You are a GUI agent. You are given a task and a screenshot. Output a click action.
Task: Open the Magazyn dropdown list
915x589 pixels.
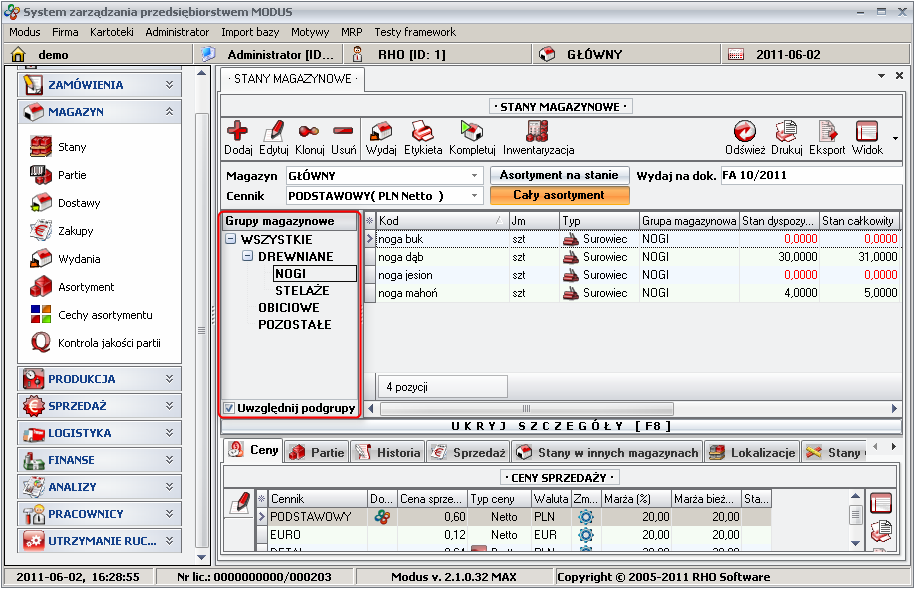pos(474,176)
